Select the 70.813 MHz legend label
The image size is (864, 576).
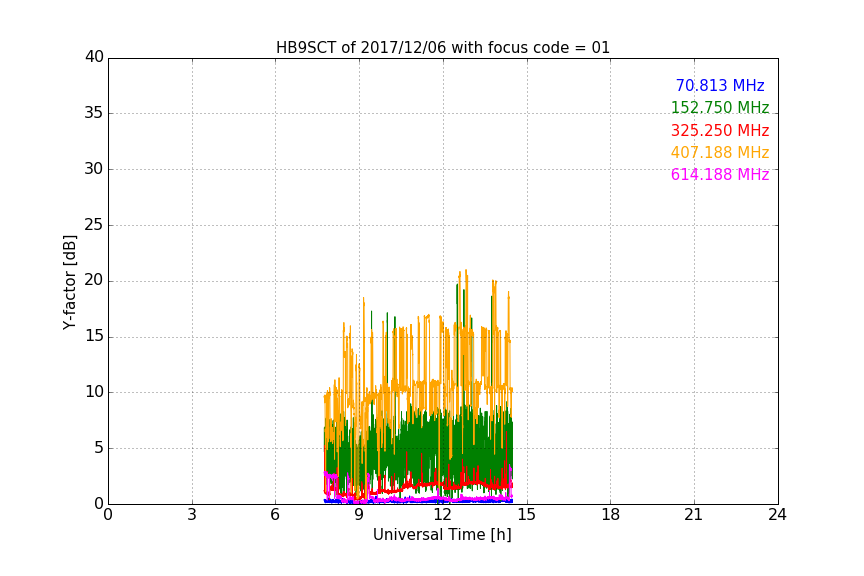point(720,86)
